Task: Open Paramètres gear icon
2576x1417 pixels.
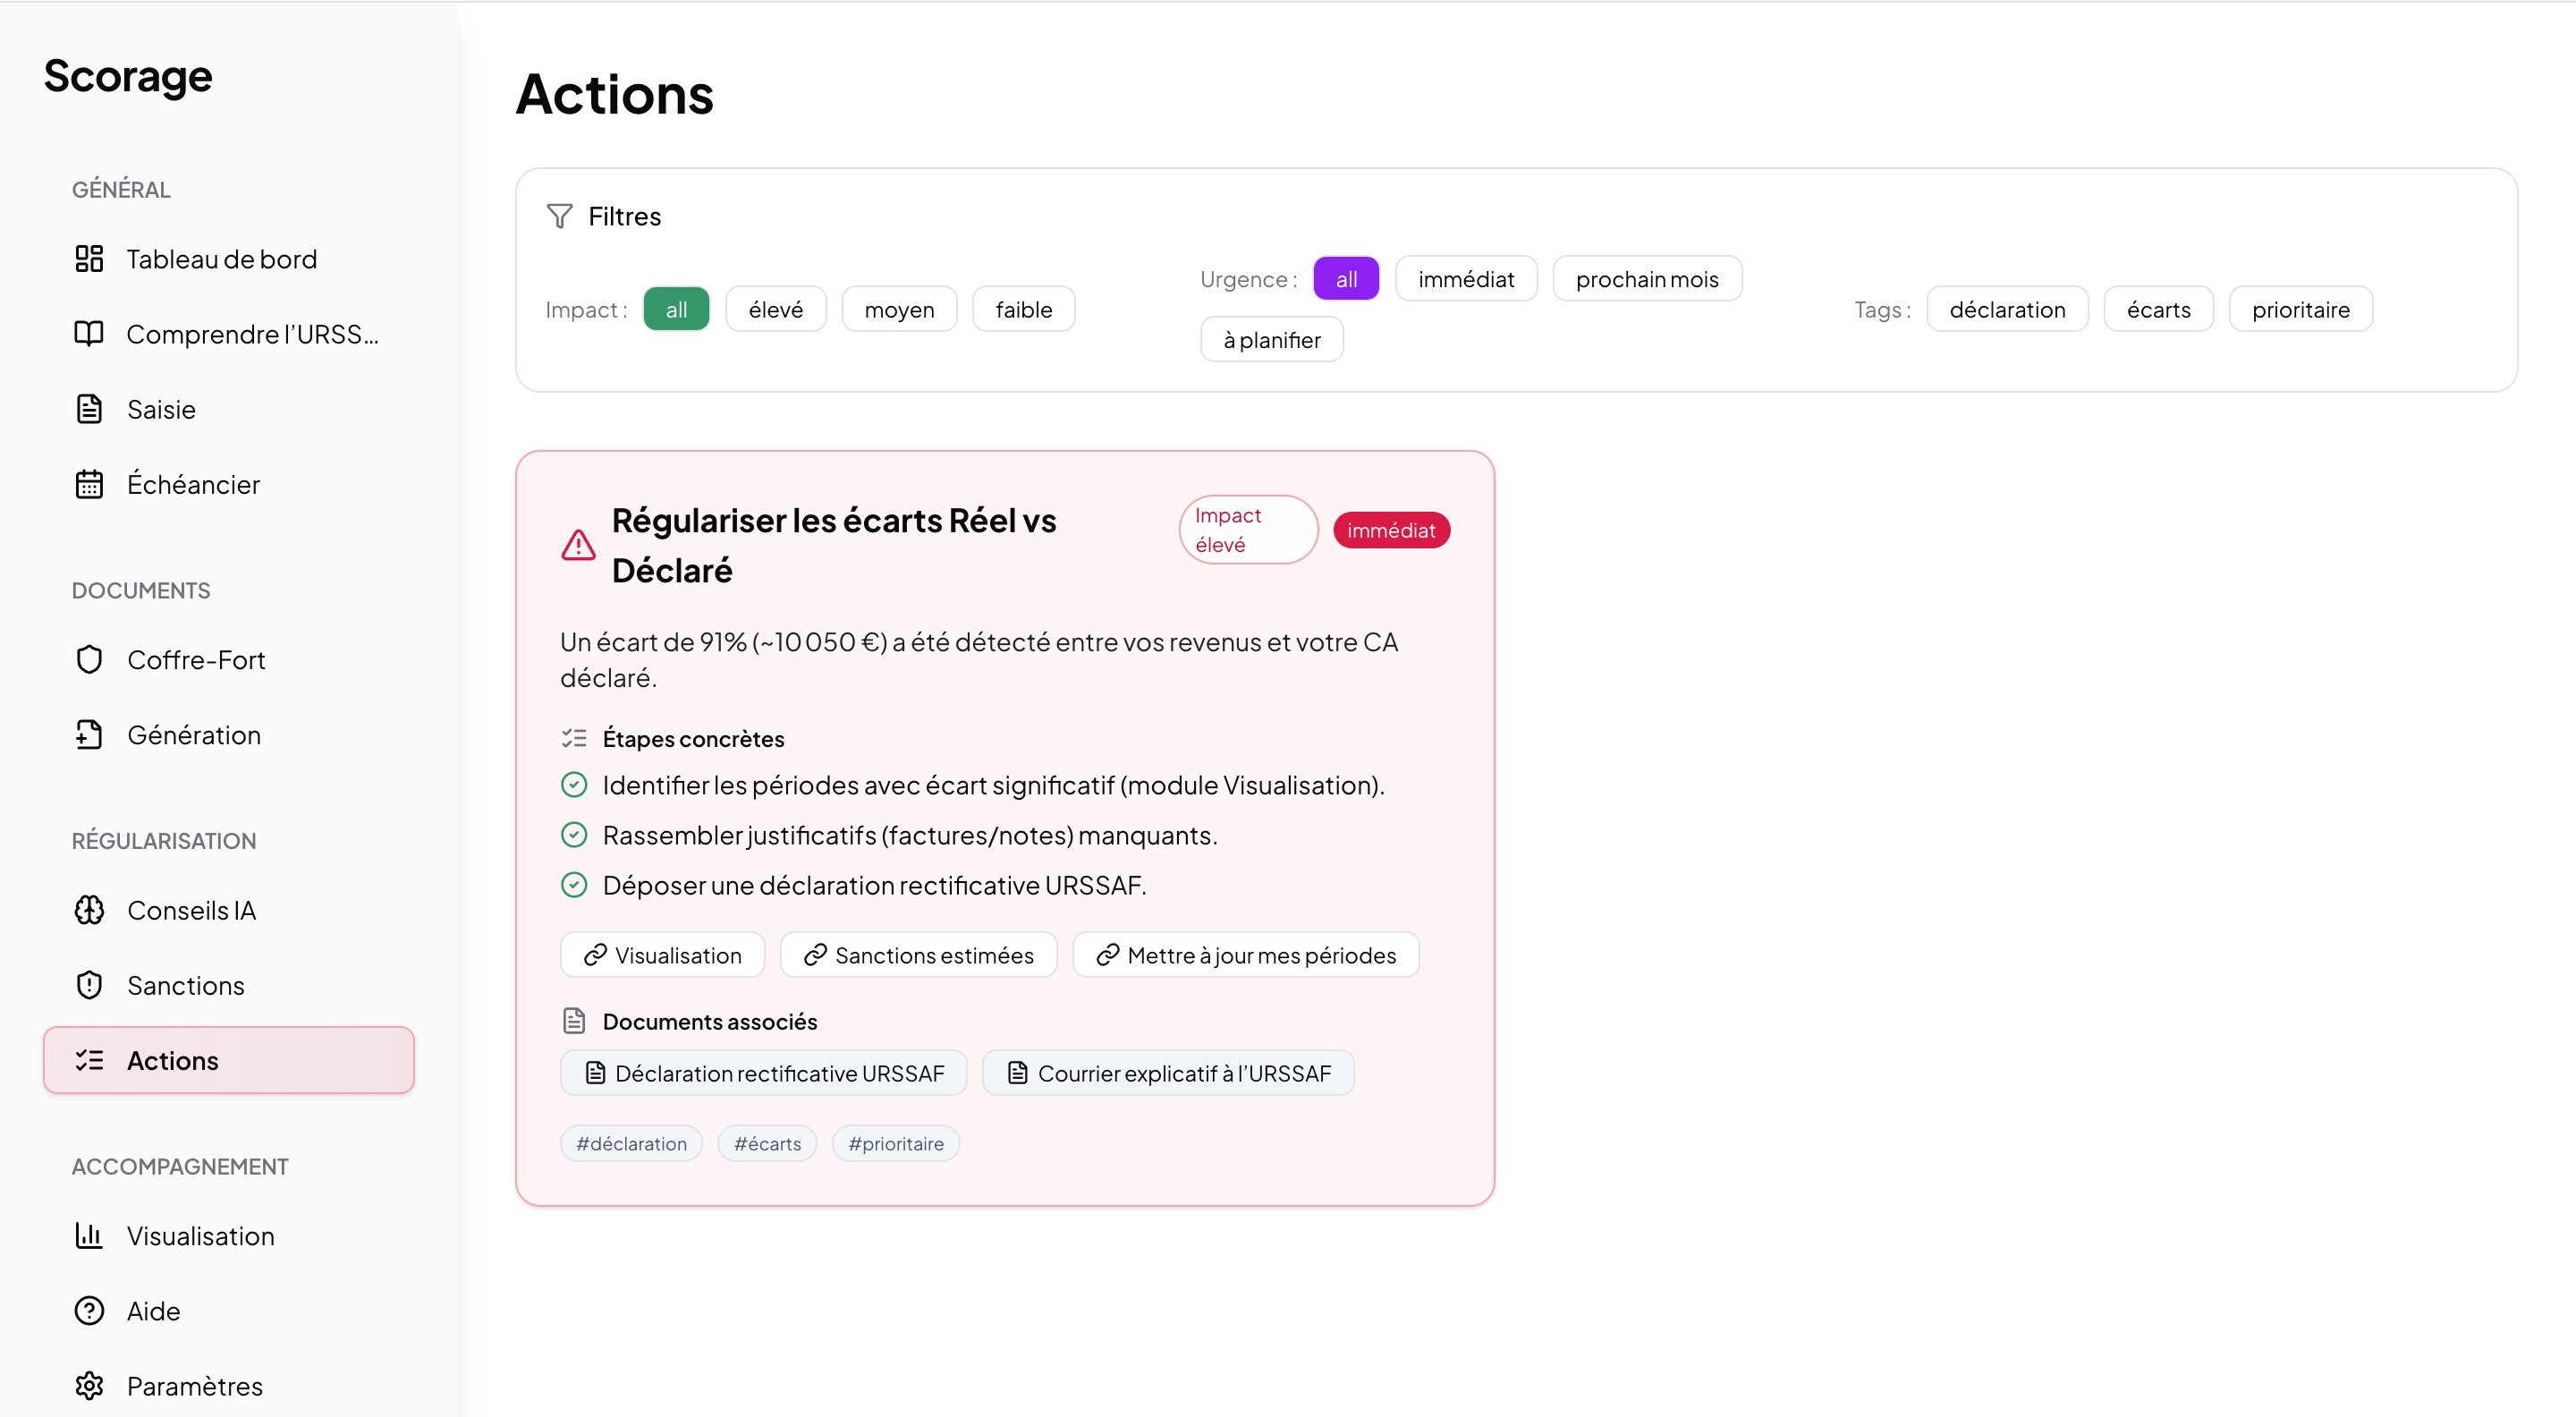Action: click(x=89, y=1386)
